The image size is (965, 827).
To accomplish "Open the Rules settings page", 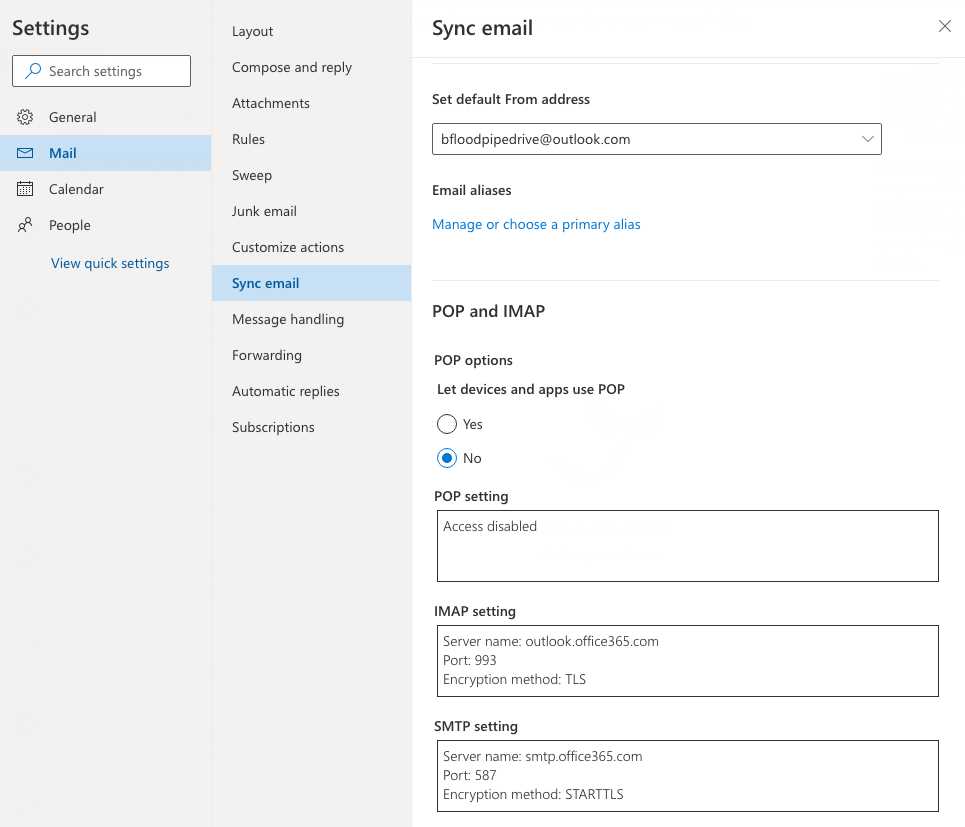I will point(311,139).
